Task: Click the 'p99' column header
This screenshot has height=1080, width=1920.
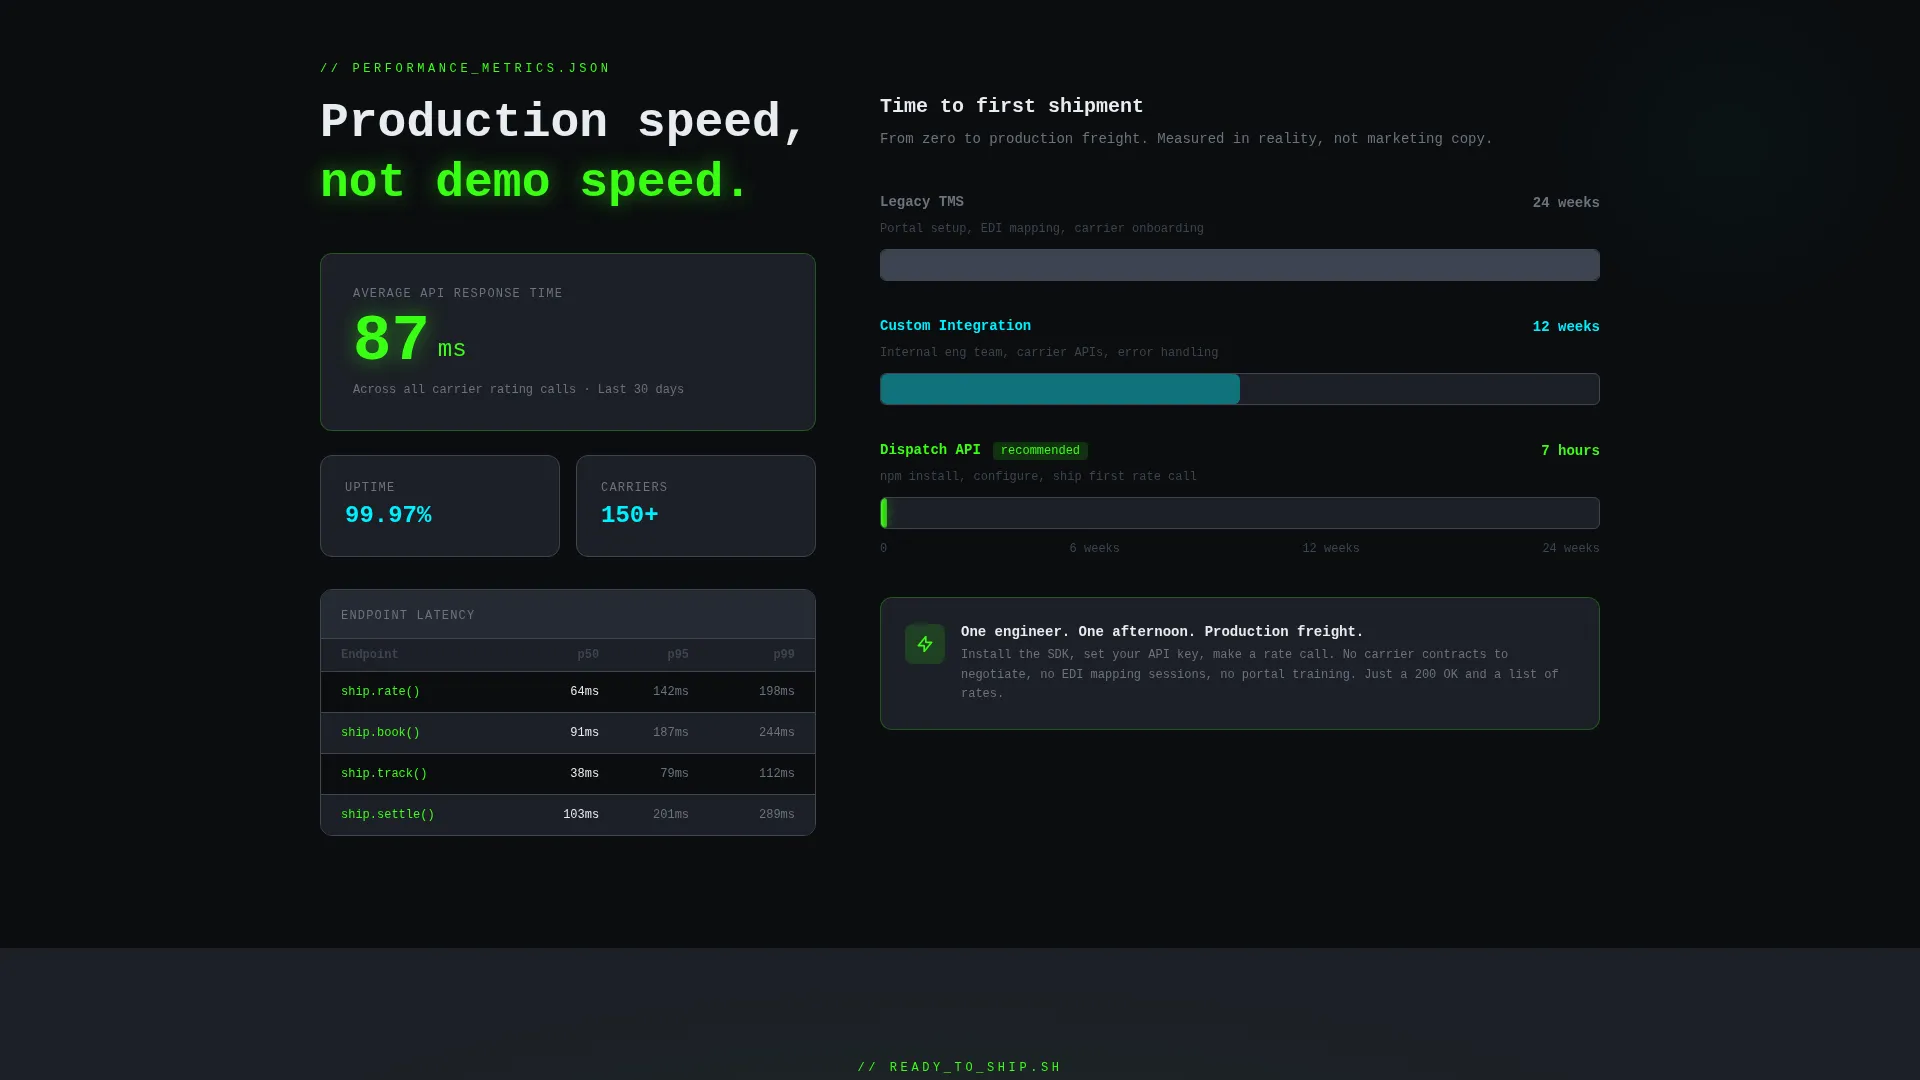Action: tap(784, 655)
